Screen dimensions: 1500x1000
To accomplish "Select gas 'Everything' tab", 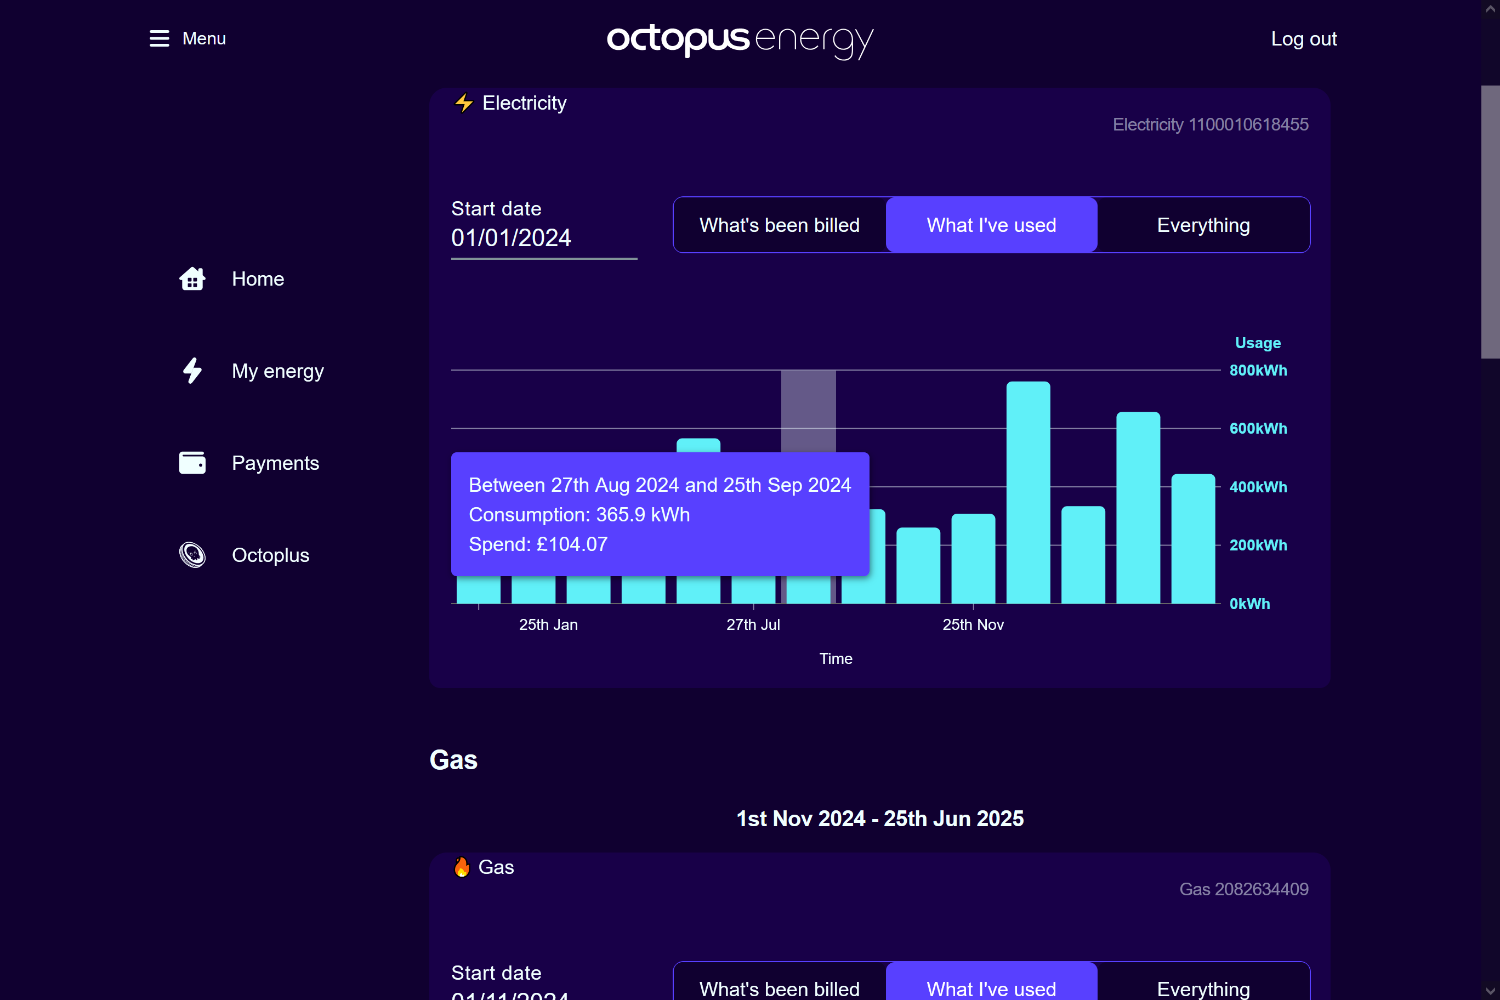I will [1203, 982].
